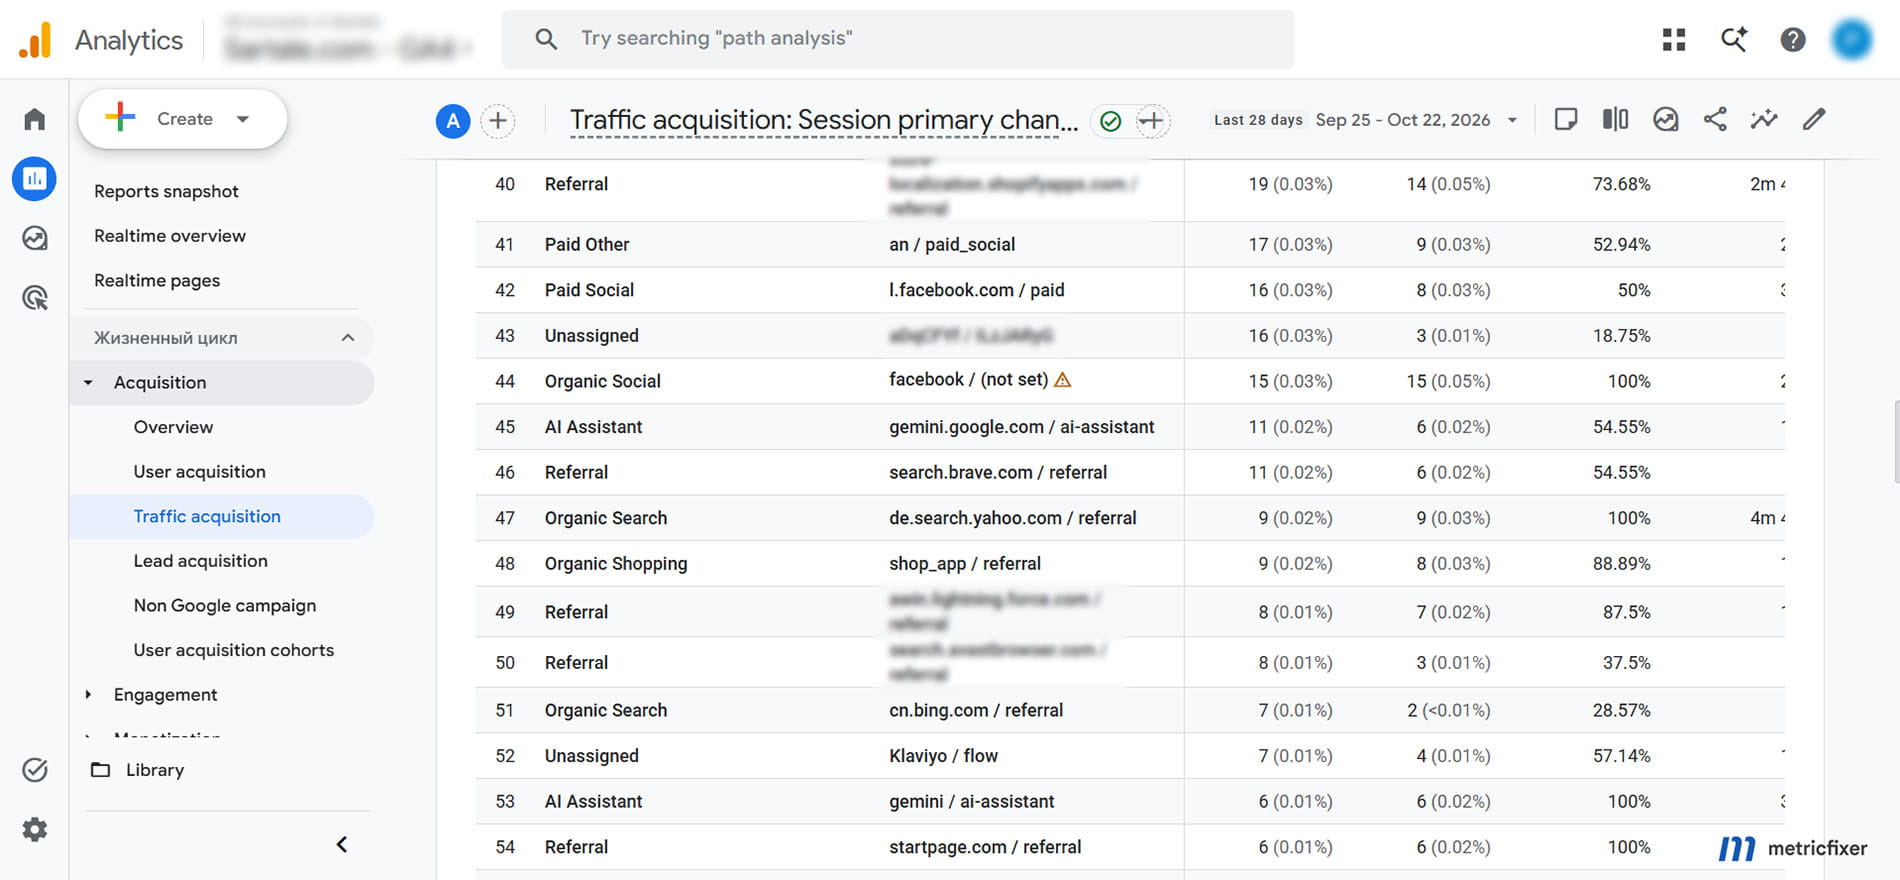1900x880 pixels.
Task: Click the search box "path analysis"
Action: coord(898,39)
